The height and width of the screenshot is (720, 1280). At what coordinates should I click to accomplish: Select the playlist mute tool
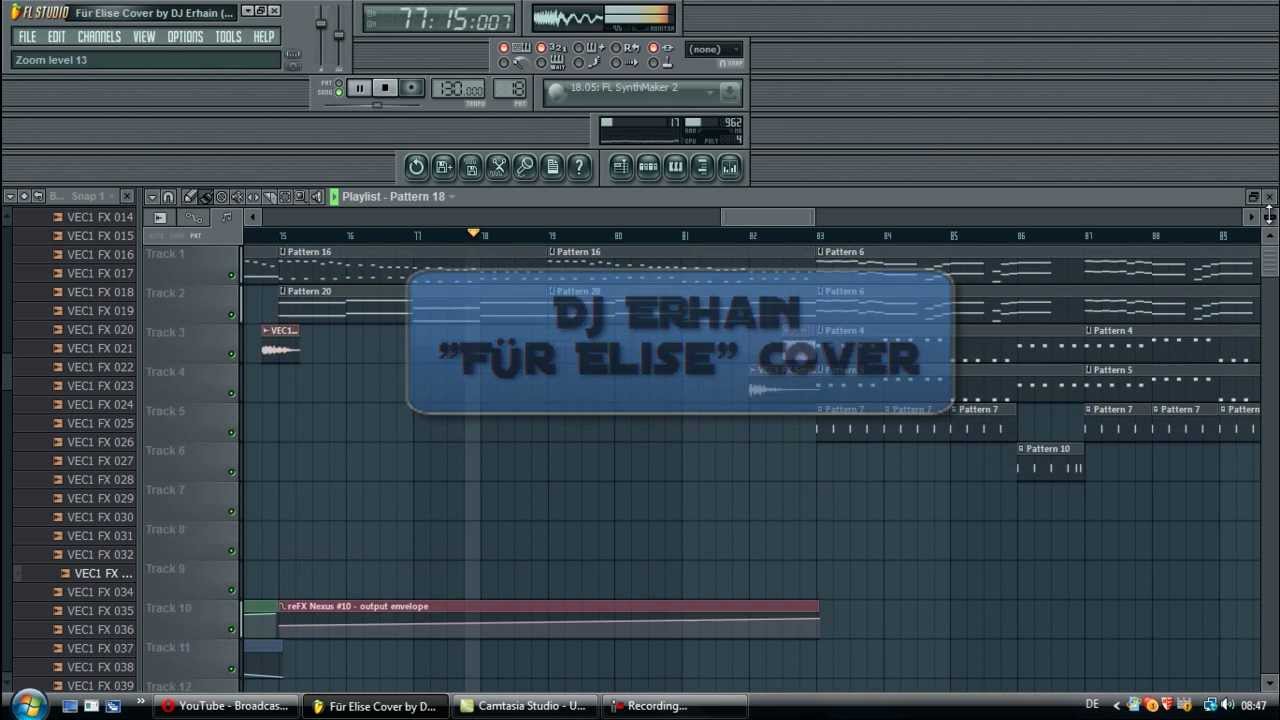point(237,197)
